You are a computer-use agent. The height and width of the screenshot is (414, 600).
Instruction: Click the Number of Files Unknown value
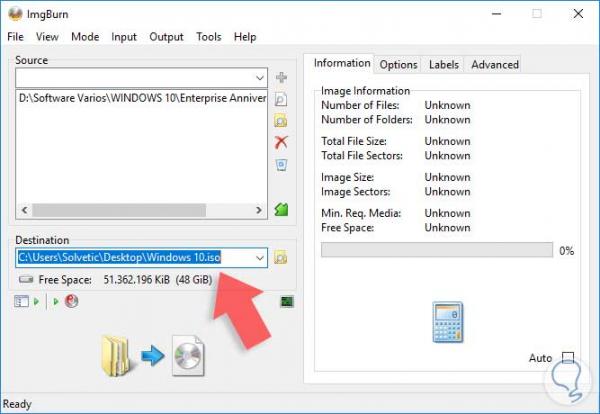(x=447, y=105)
